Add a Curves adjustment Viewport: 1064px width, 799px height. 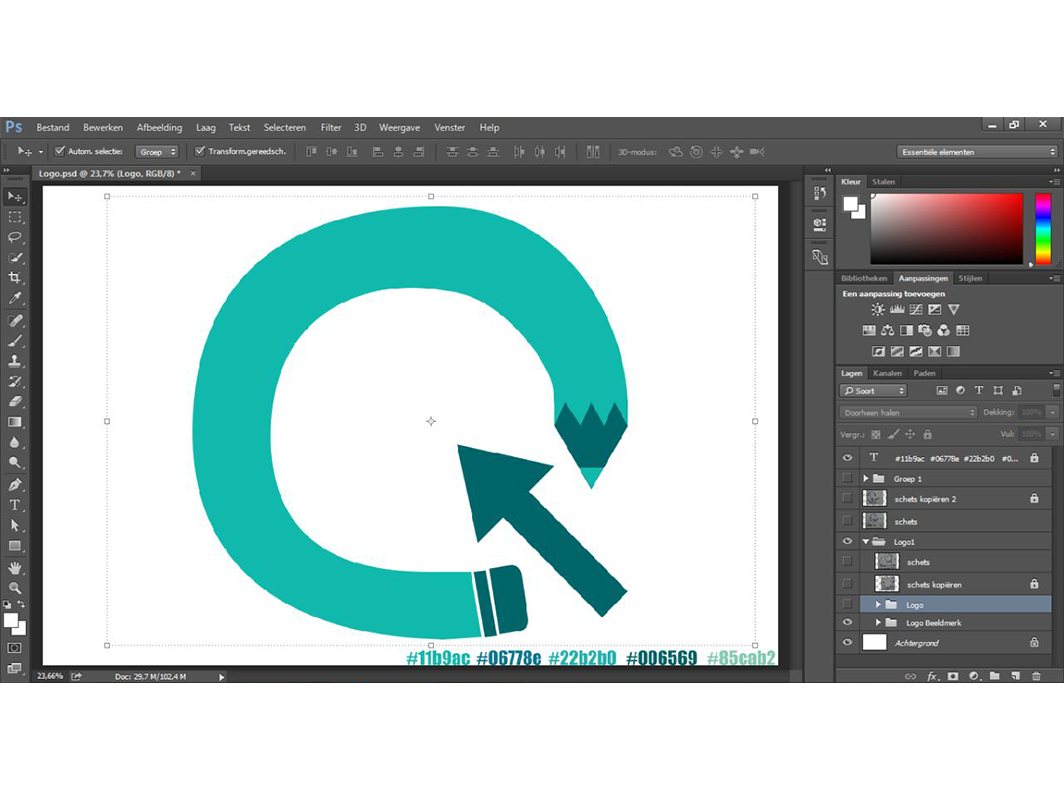pos(916,310)
